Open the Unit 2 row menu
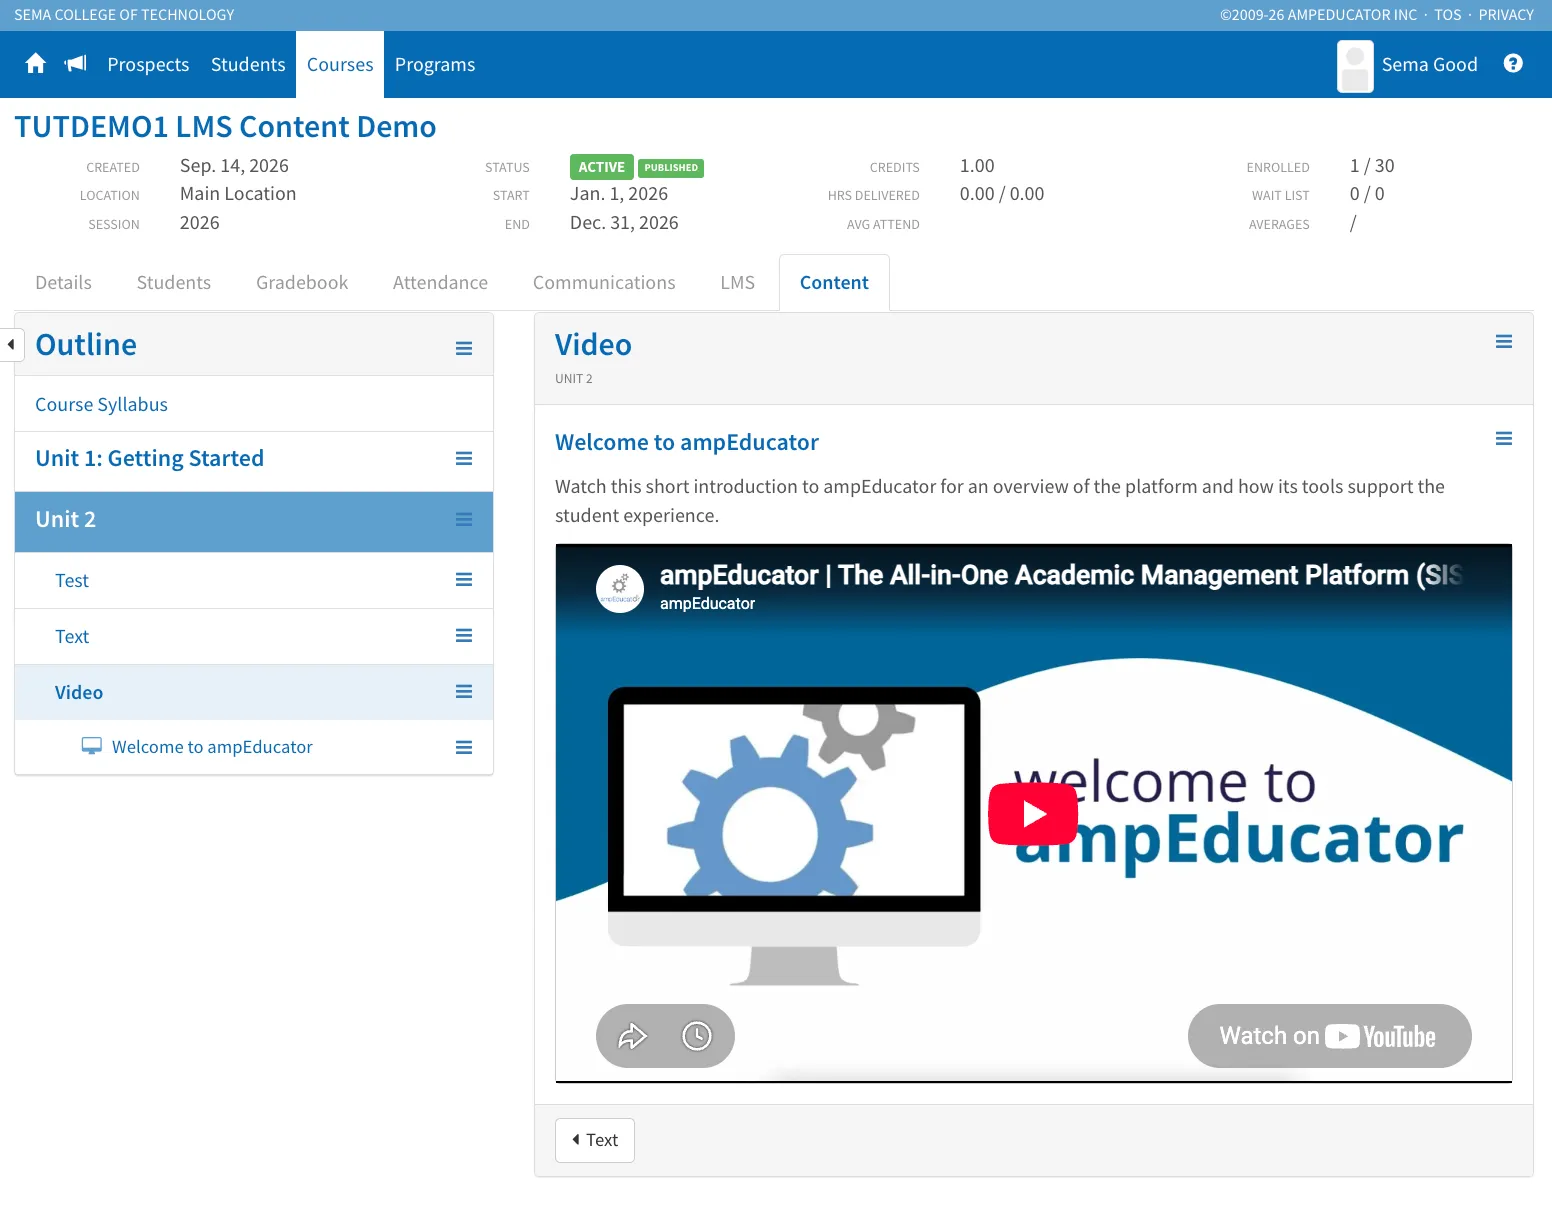The image size is (1552, 1208). coord(464,519)
